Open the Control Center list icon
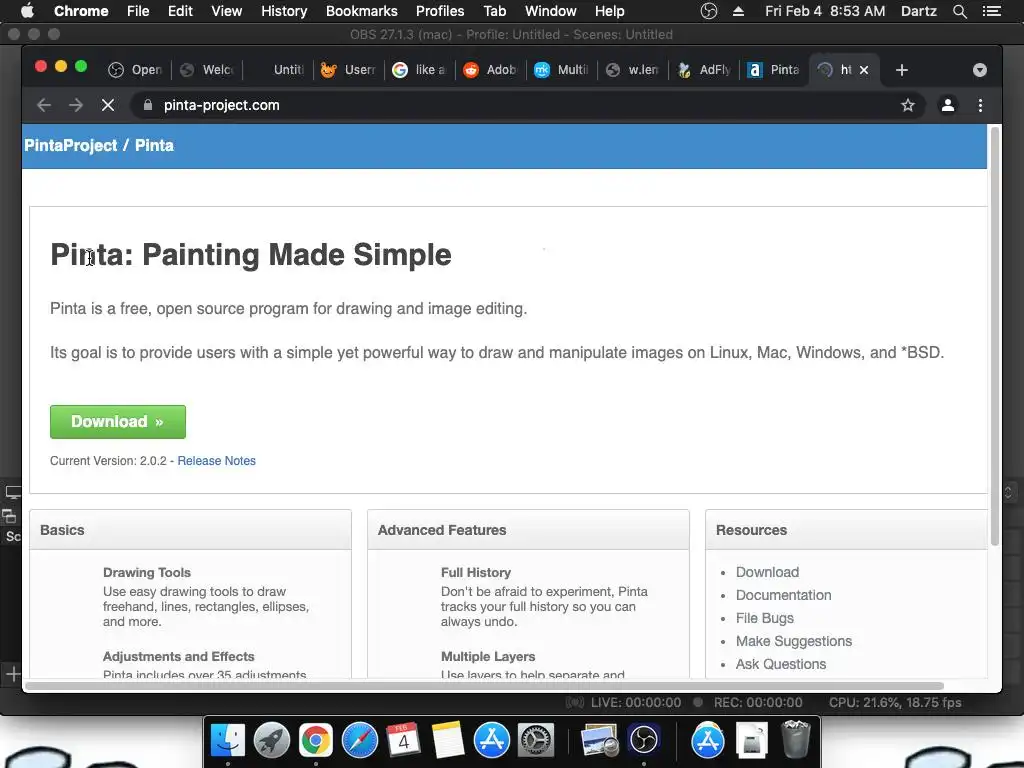This screenshot has width=1024, height=768. (x=991, y=11)
